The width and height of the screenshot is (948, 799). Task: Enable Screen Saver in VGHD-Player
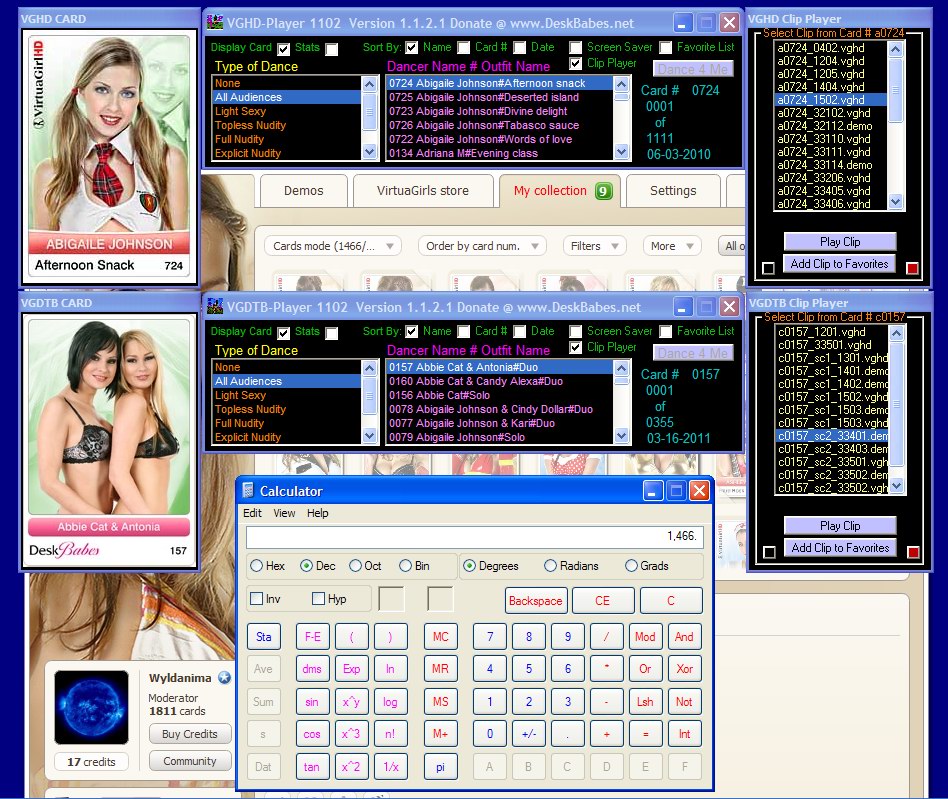coord(576,48)
